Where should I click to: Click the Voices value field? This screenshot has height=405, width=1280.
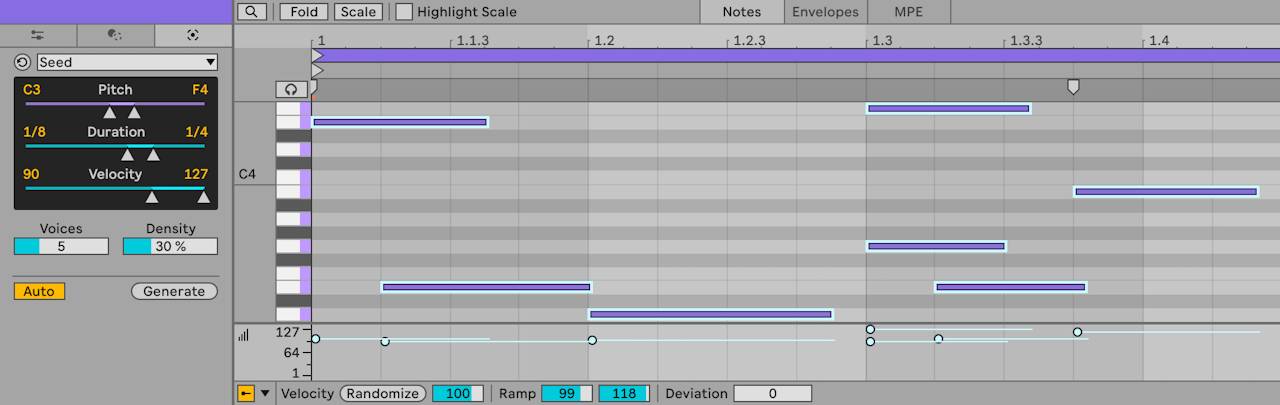click(x=61, y=246)
